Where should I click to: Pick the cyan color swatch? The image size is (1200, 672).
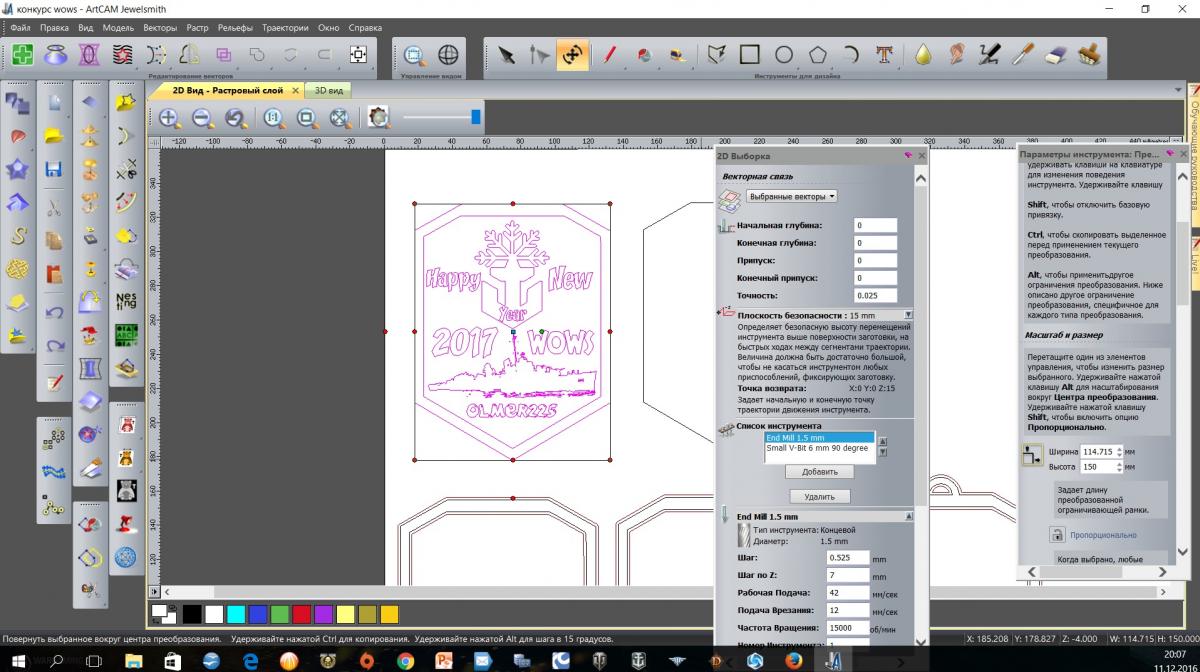pyautogui.click(x=236, y=613)
